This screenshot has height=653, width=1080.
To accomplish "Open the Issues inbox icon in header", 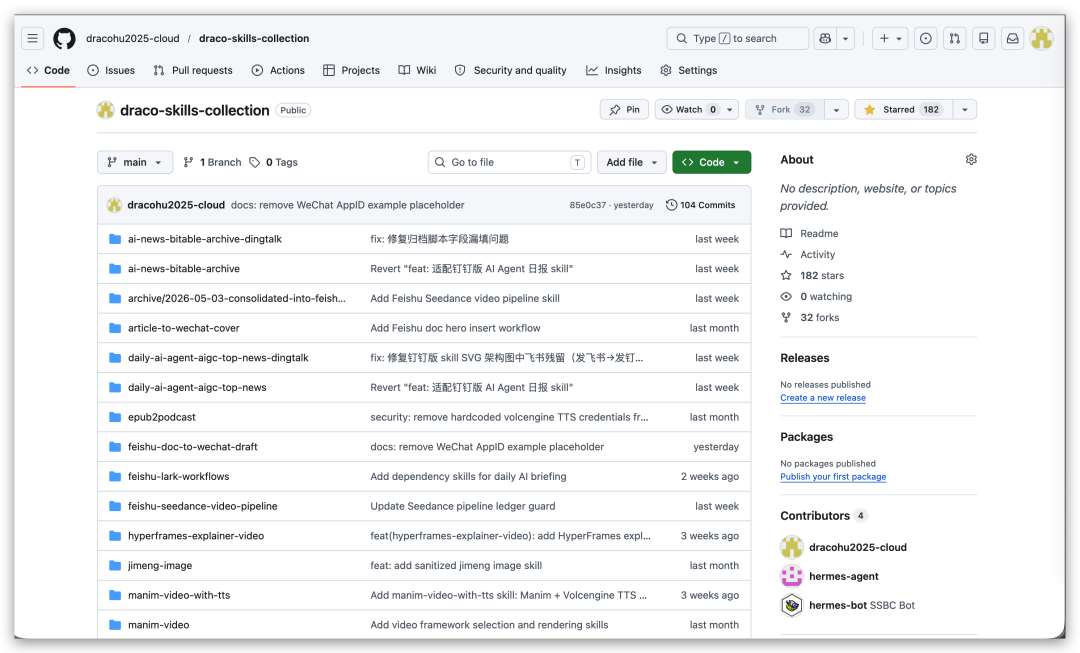I will [x=926, y=39].
